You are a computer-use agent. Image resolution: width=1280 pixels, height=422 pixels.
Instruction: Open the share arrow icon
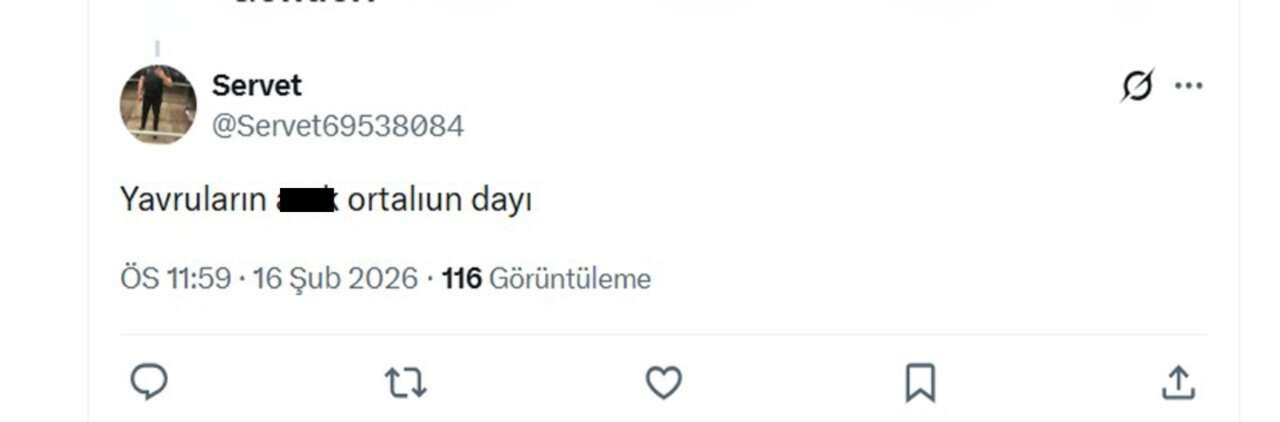click(x=1178, y=382)
